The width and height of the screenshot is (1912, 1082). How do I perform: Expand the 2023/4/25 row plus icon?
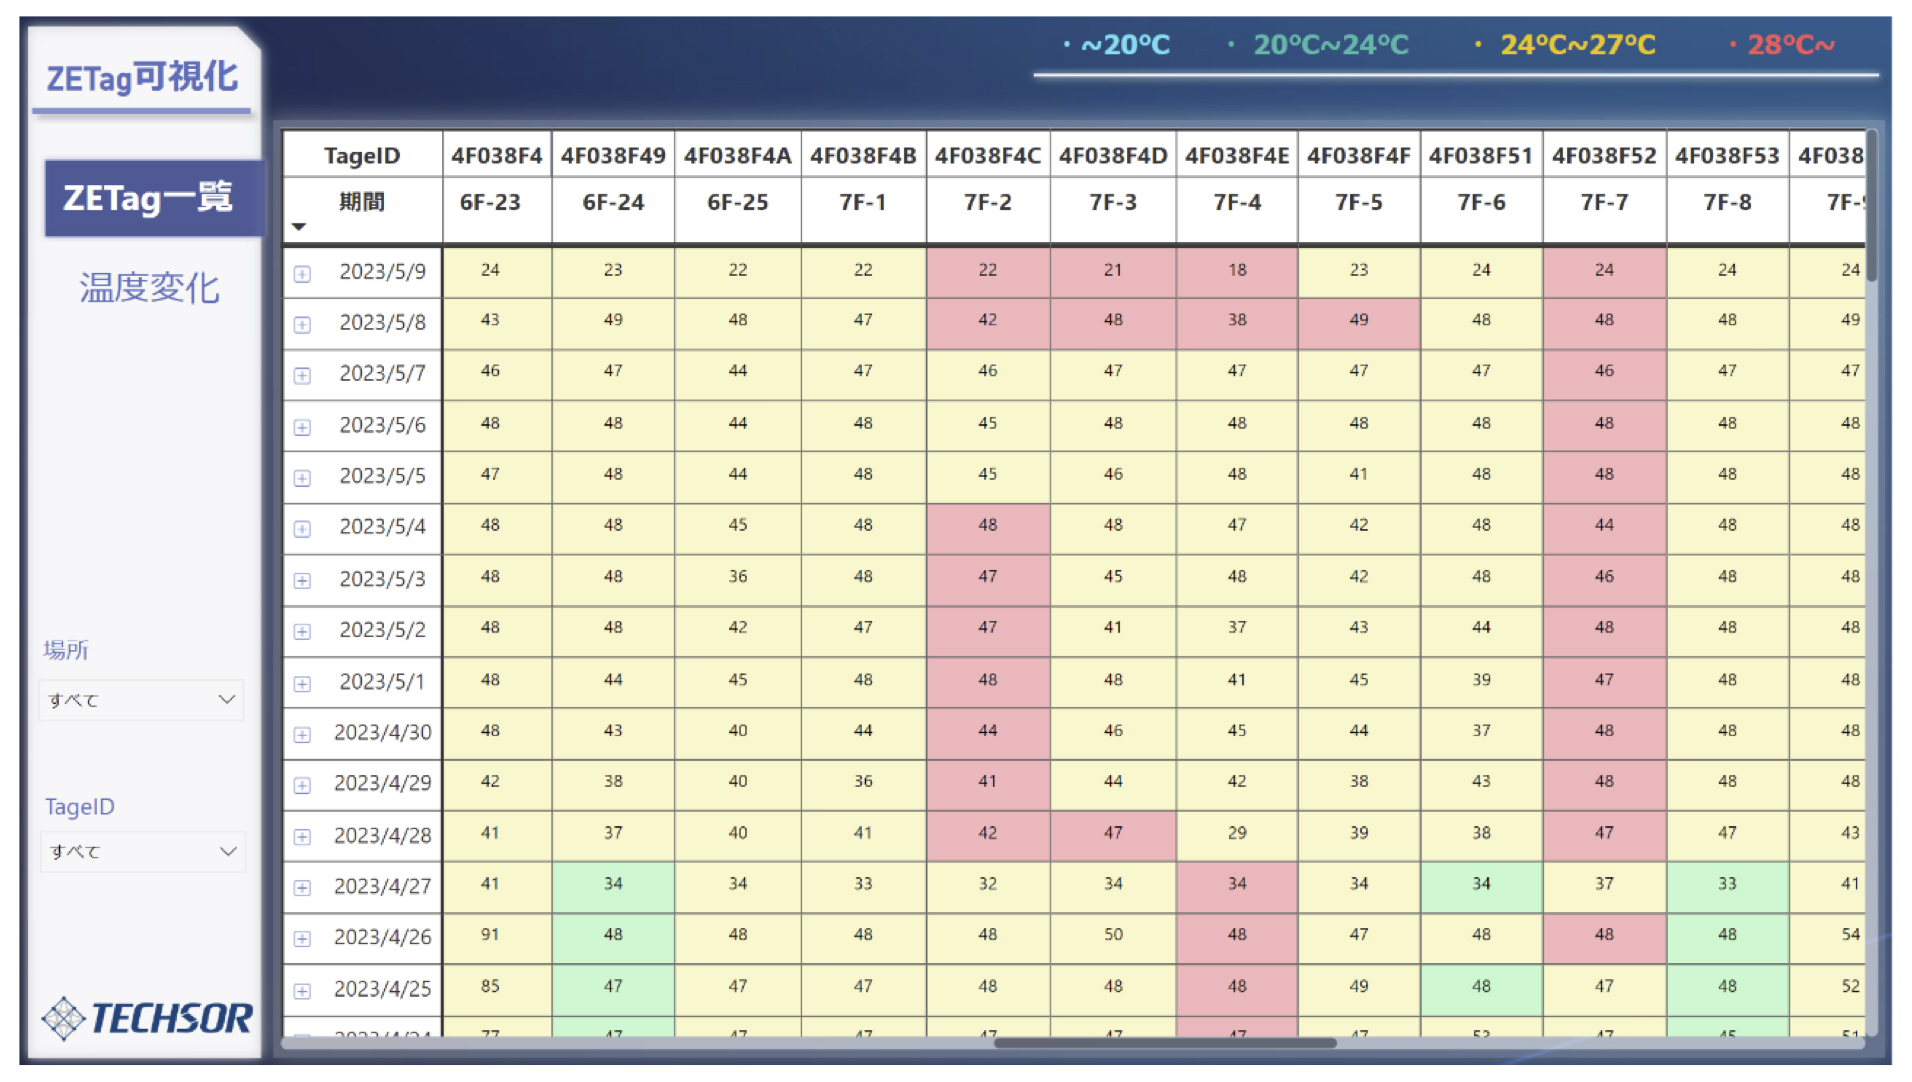(x=302, y=991)
